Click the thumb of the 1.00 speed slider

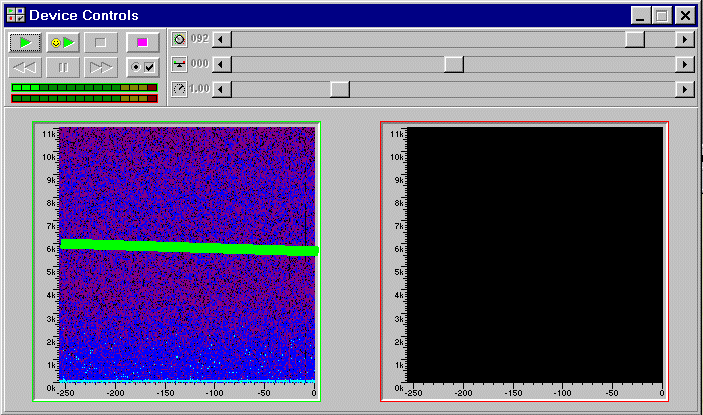(x=340, y=89)
